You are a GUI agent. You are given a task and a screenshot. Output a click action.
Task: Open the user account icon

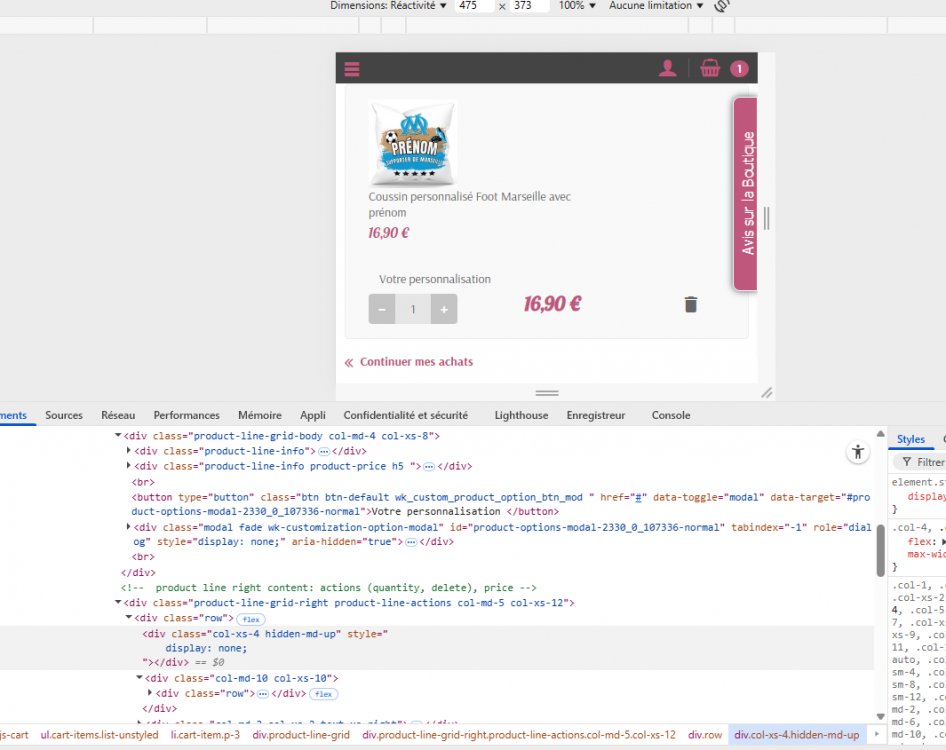pos(667,68)
